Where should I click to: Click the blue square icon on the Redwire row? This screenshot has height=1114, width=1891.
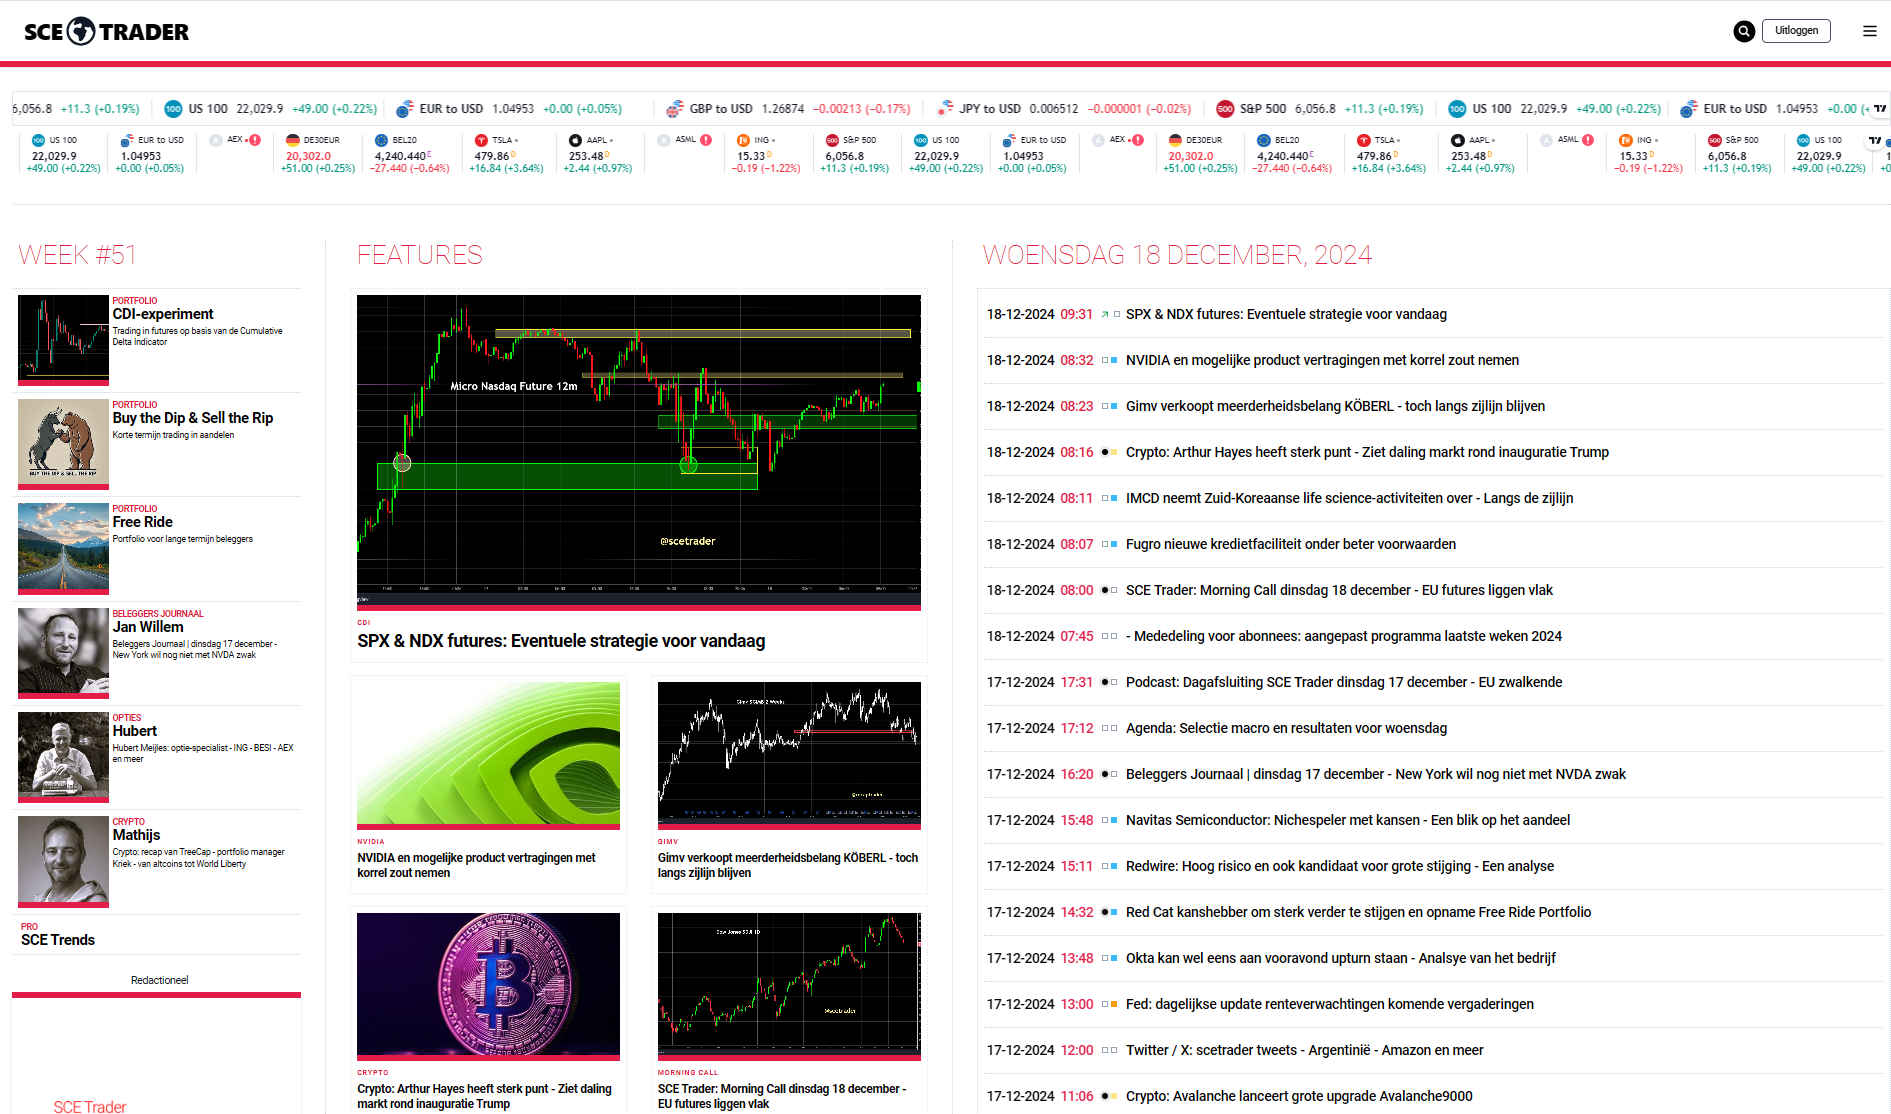tap(1114, 866)
